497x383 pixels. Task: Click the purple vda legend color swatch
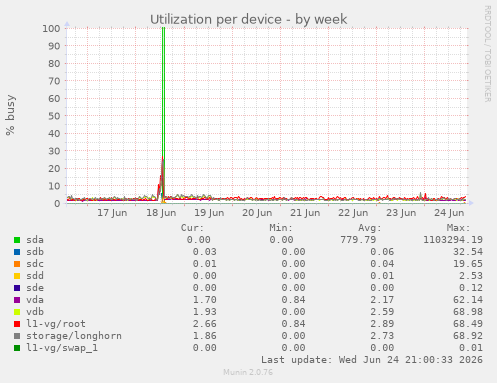coord(17,300)
